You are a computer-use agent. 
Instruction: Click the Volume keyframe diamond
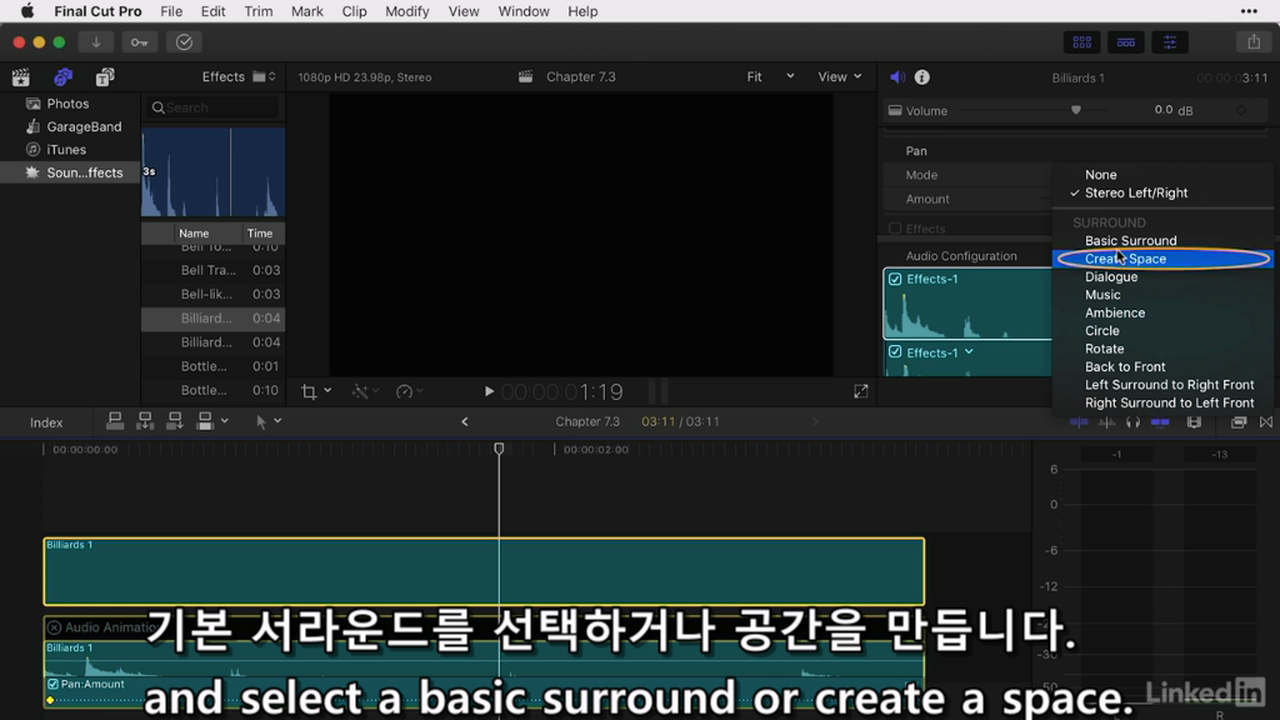click(1241, 110)
